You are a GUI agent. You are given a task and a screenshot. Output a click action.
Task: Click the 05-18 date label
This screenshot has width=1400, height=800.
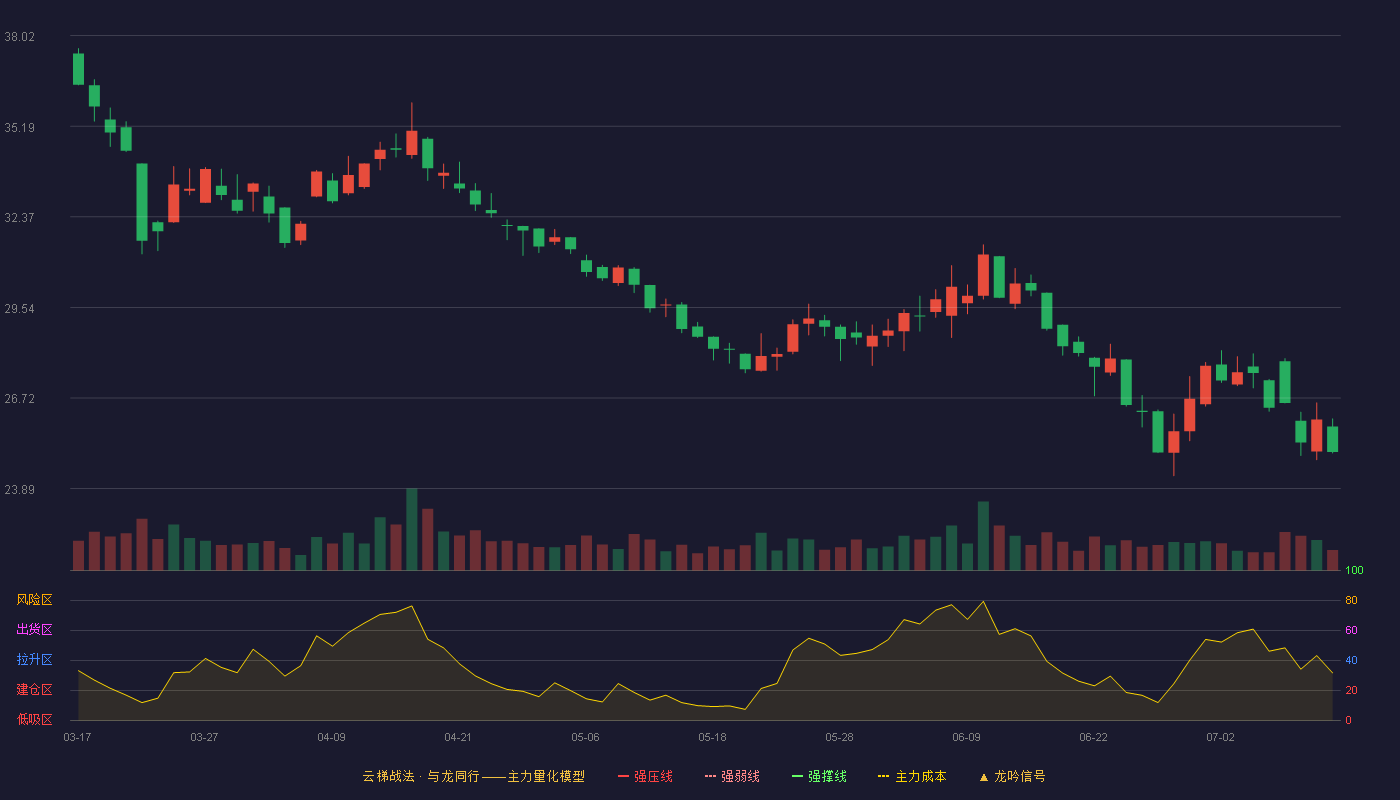(712, 737)
